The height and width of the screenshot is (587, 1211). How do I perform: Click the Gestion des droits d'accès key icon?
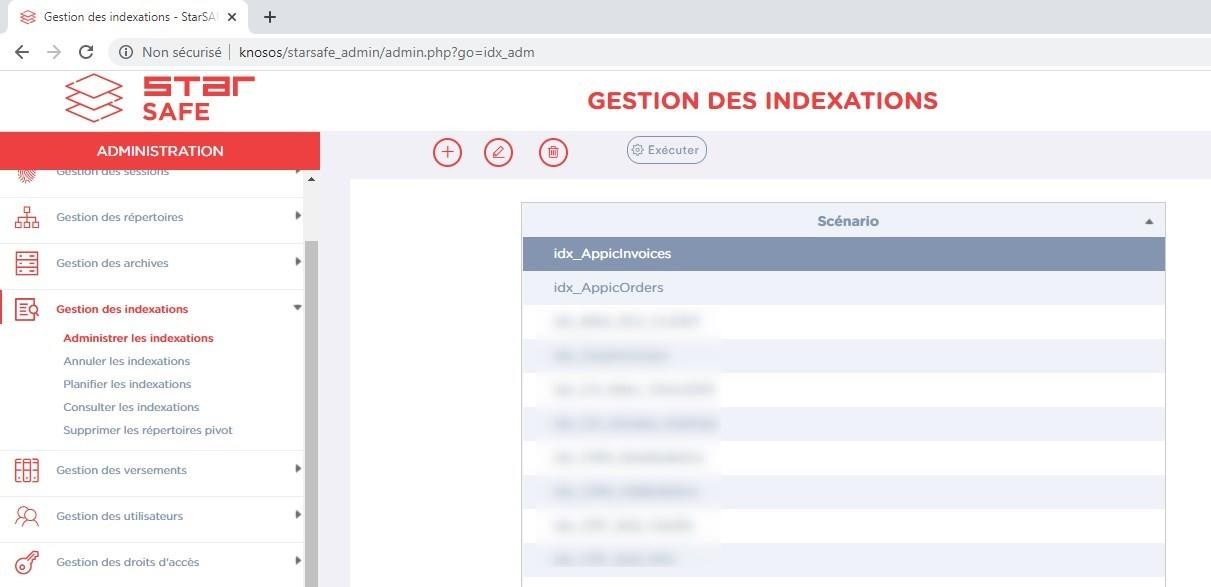pos(27,562)
